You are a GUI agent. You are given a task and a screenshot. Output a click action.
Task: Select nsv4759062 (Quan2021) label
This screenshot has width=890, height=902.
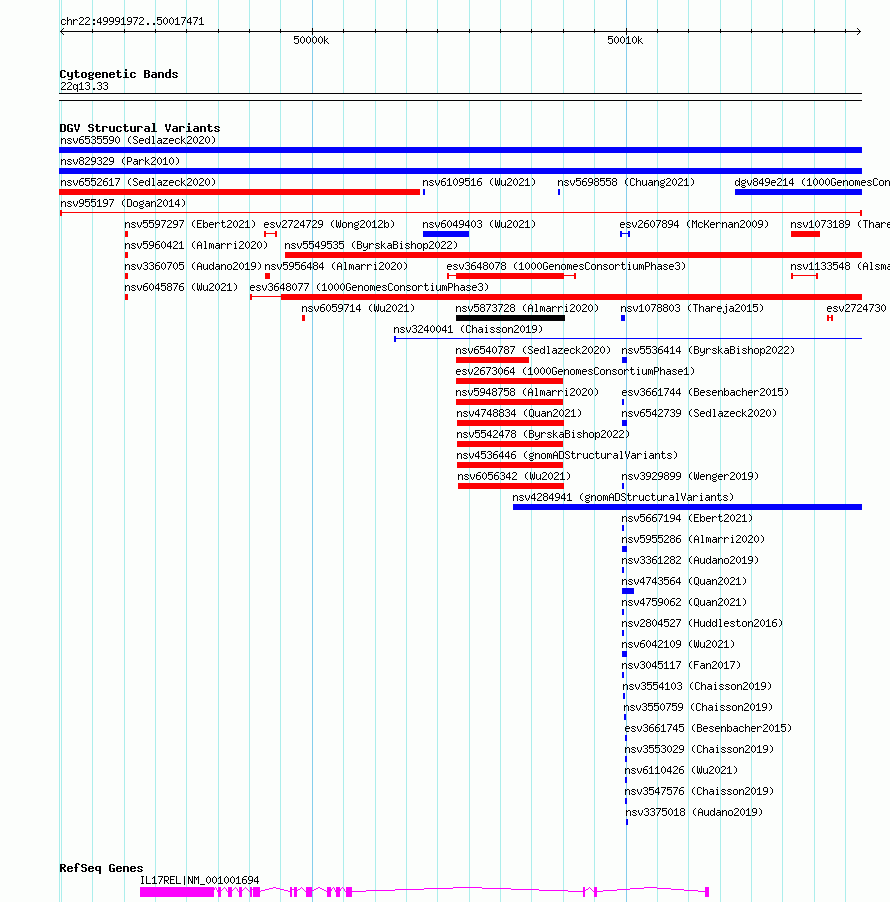tap(684, 602)
